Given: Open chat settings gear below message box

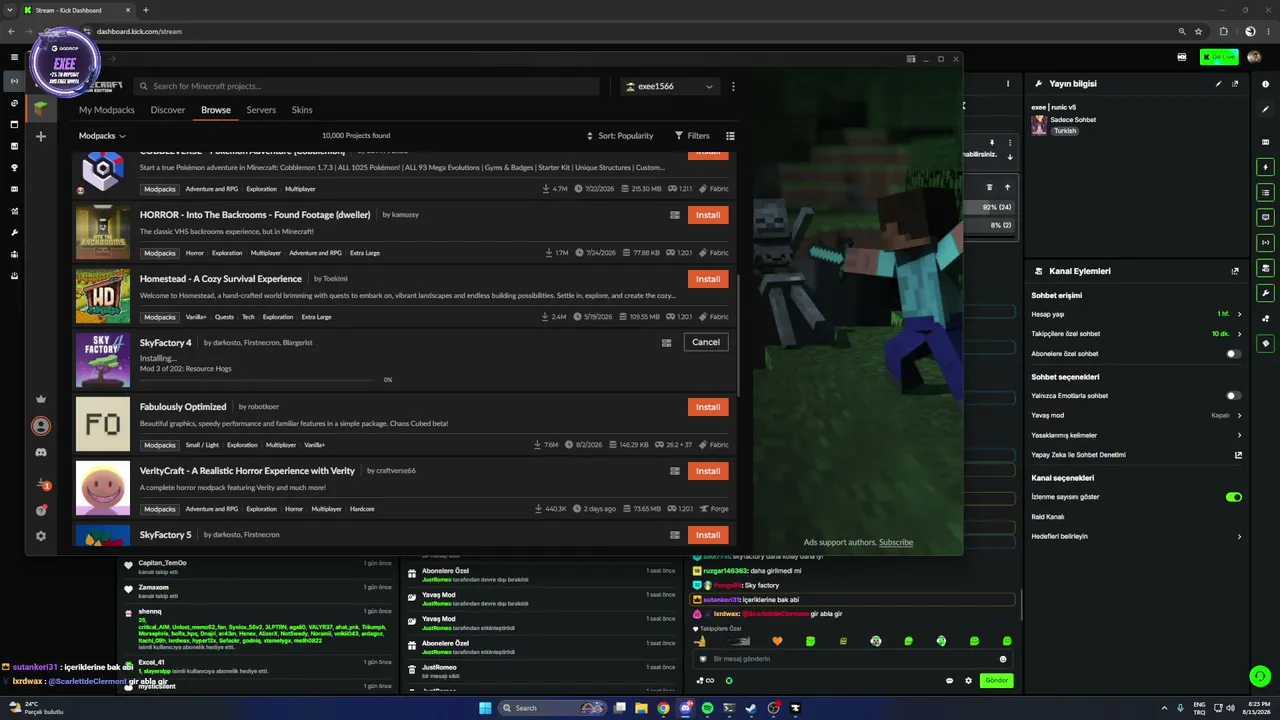Looking at the screenshot, I should 968,681.
